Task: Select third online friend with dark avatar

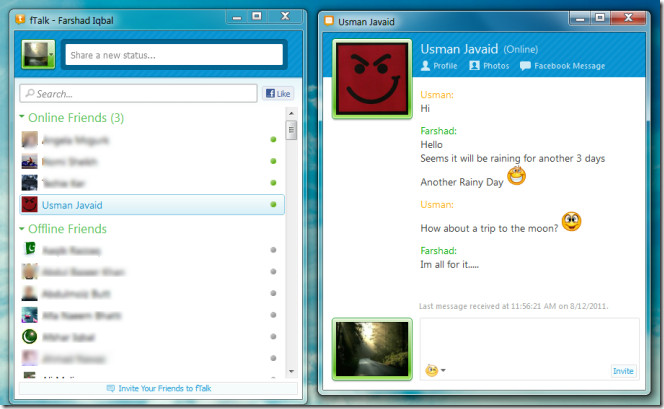Action: (152, 183)
